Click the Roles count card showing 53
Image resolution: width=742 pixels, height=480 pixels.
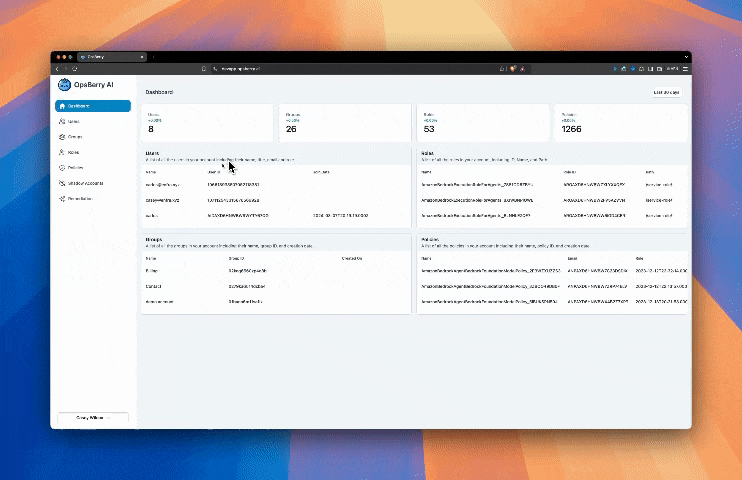[x=482, y=122]
